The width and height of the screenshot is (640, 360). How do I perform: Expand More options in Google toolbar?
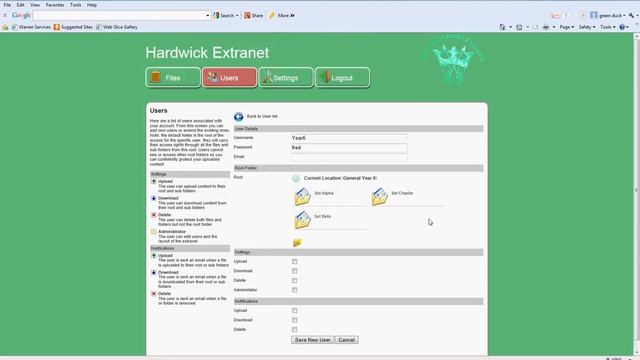tap(286, 16)
